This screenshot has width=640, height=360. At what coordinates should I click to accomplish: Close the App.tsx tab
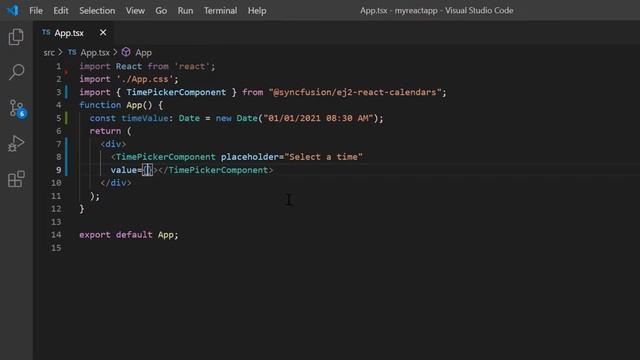tap(103, 32)
